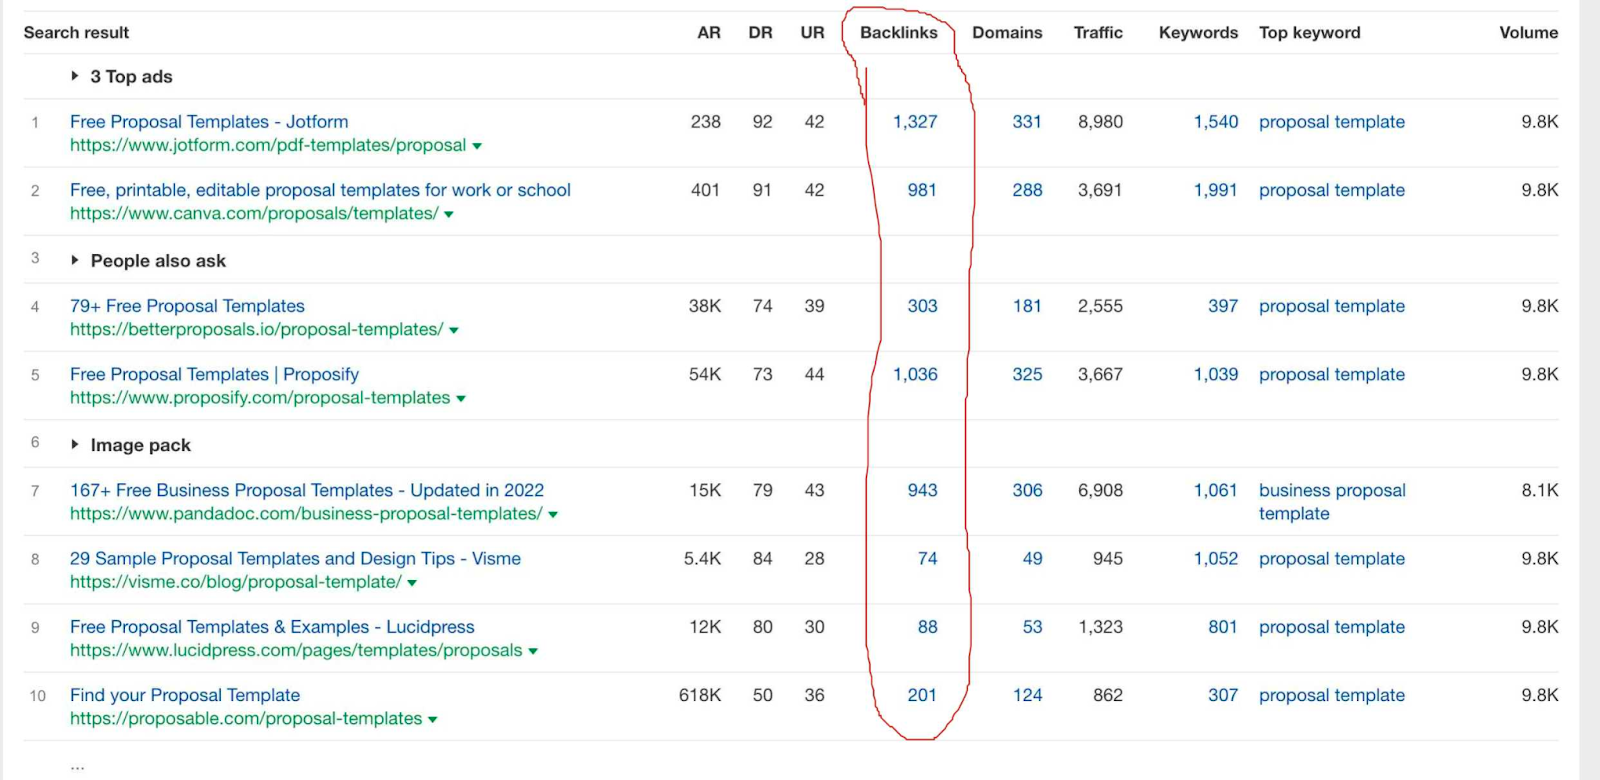Open the 'Find your Proposal Template' result
This screenshot has height=780, width=1600.
(185, 694)
